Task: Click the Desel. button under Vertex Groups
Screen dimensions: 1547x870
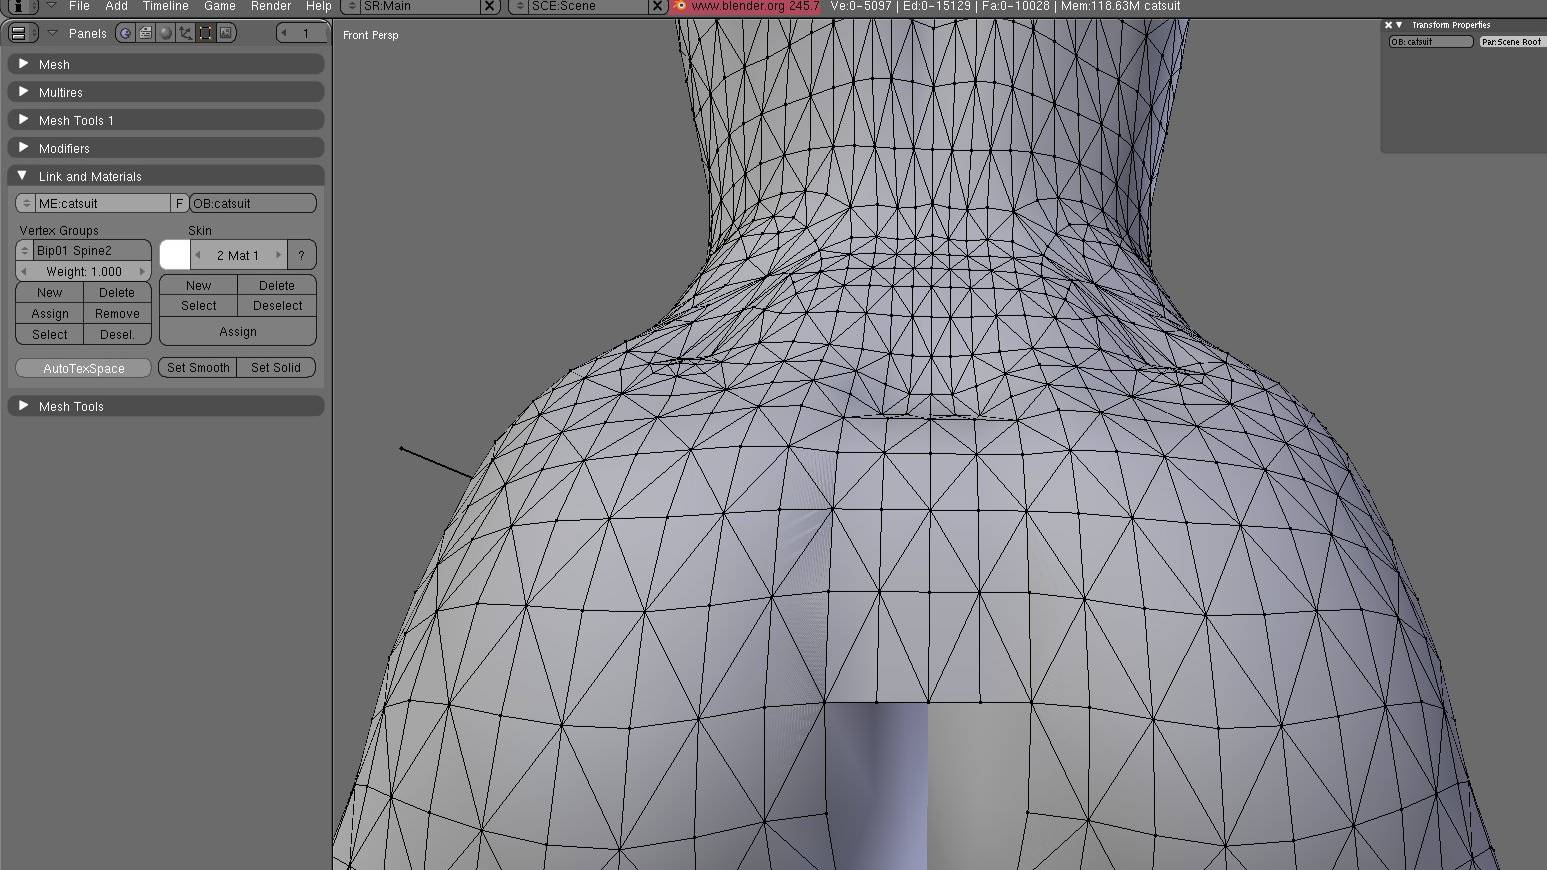Action: pyautogui.click(x=117, y=334)
